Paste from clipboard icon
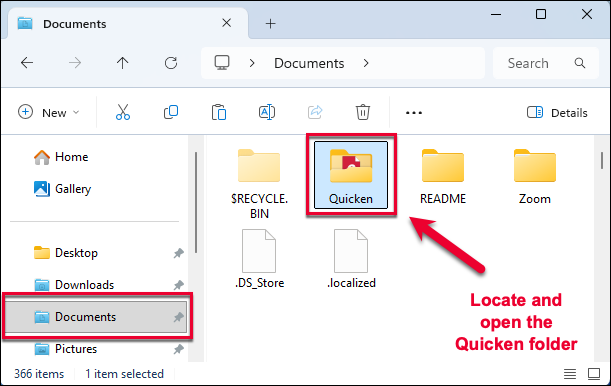 click(219, 112)
